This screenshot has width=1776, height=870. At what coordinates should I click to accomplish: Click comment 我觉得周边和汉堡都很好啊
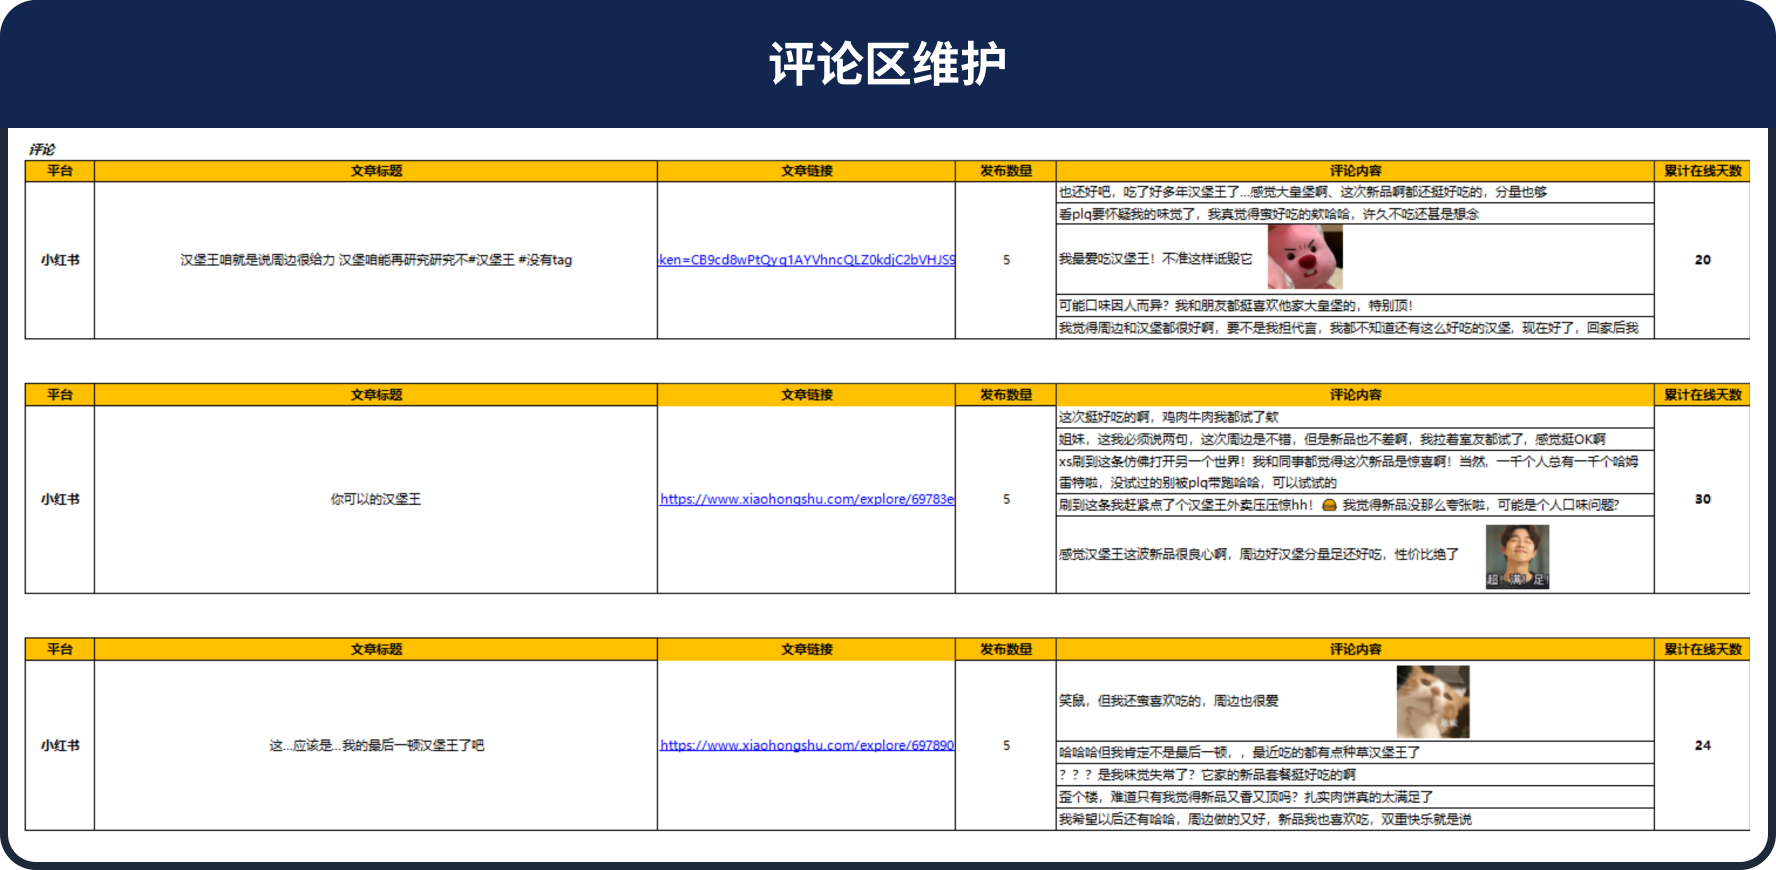click(1349, 328)
